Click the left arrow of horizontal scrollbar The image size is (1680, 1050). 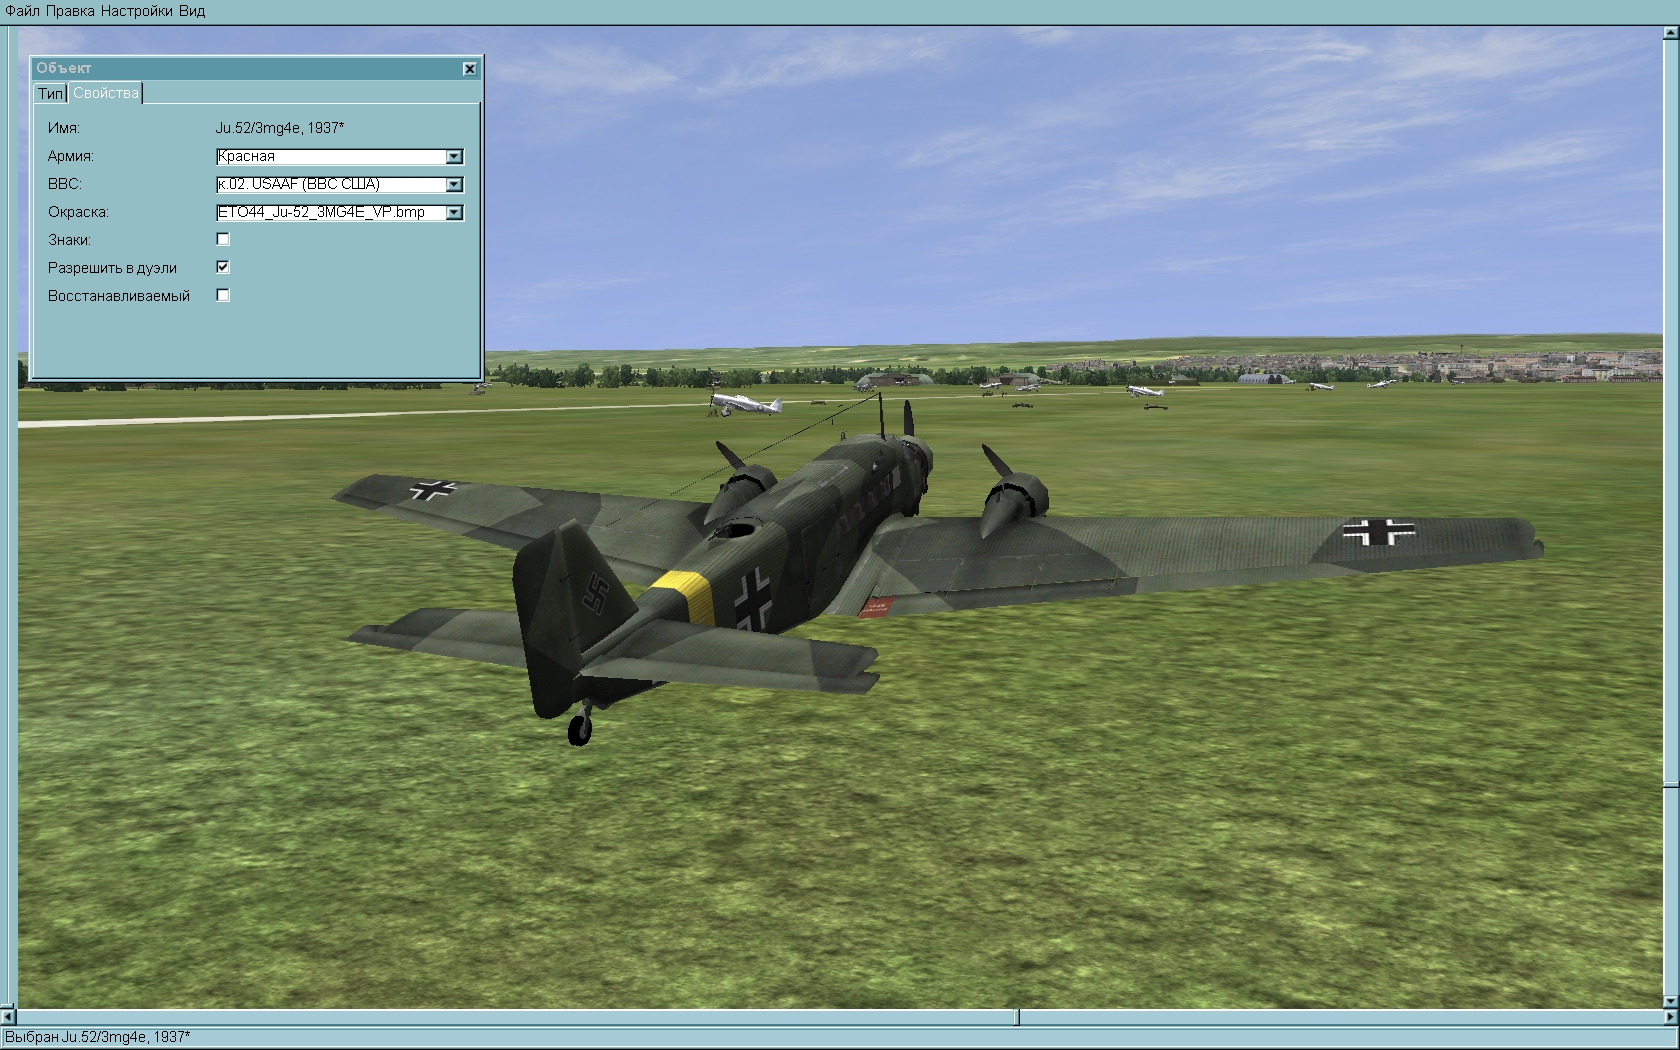click(9, 1017)
